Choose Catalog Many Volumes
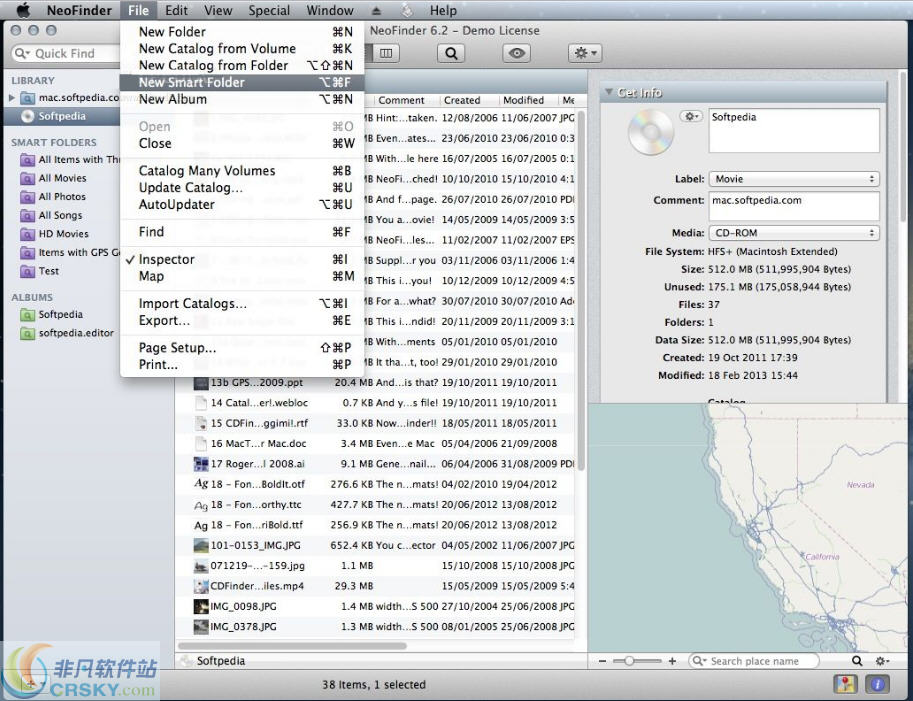913x701 pixels. tap(242, 171)
